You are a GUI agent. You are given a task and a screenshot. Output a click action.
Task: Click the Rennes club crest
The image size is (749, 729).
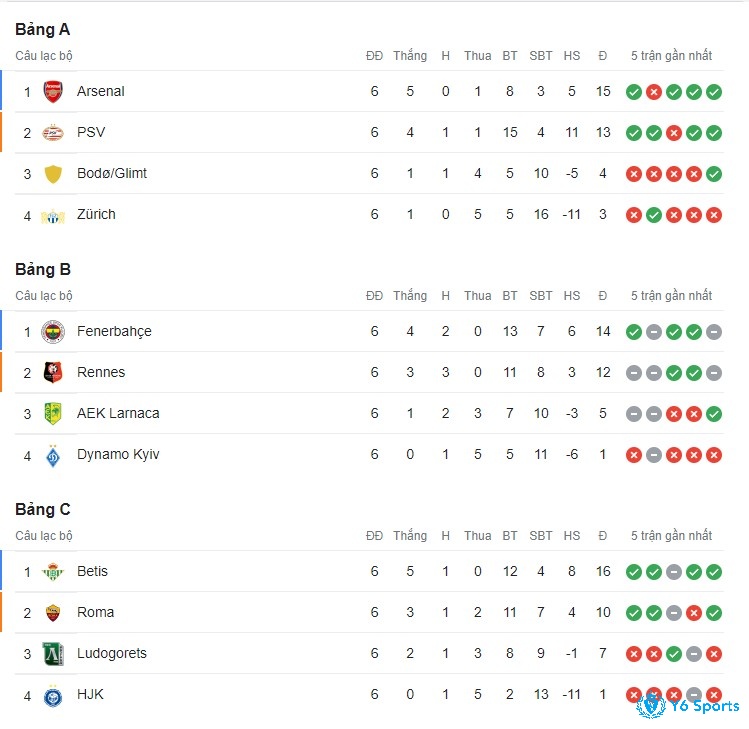tap(53, 372)
